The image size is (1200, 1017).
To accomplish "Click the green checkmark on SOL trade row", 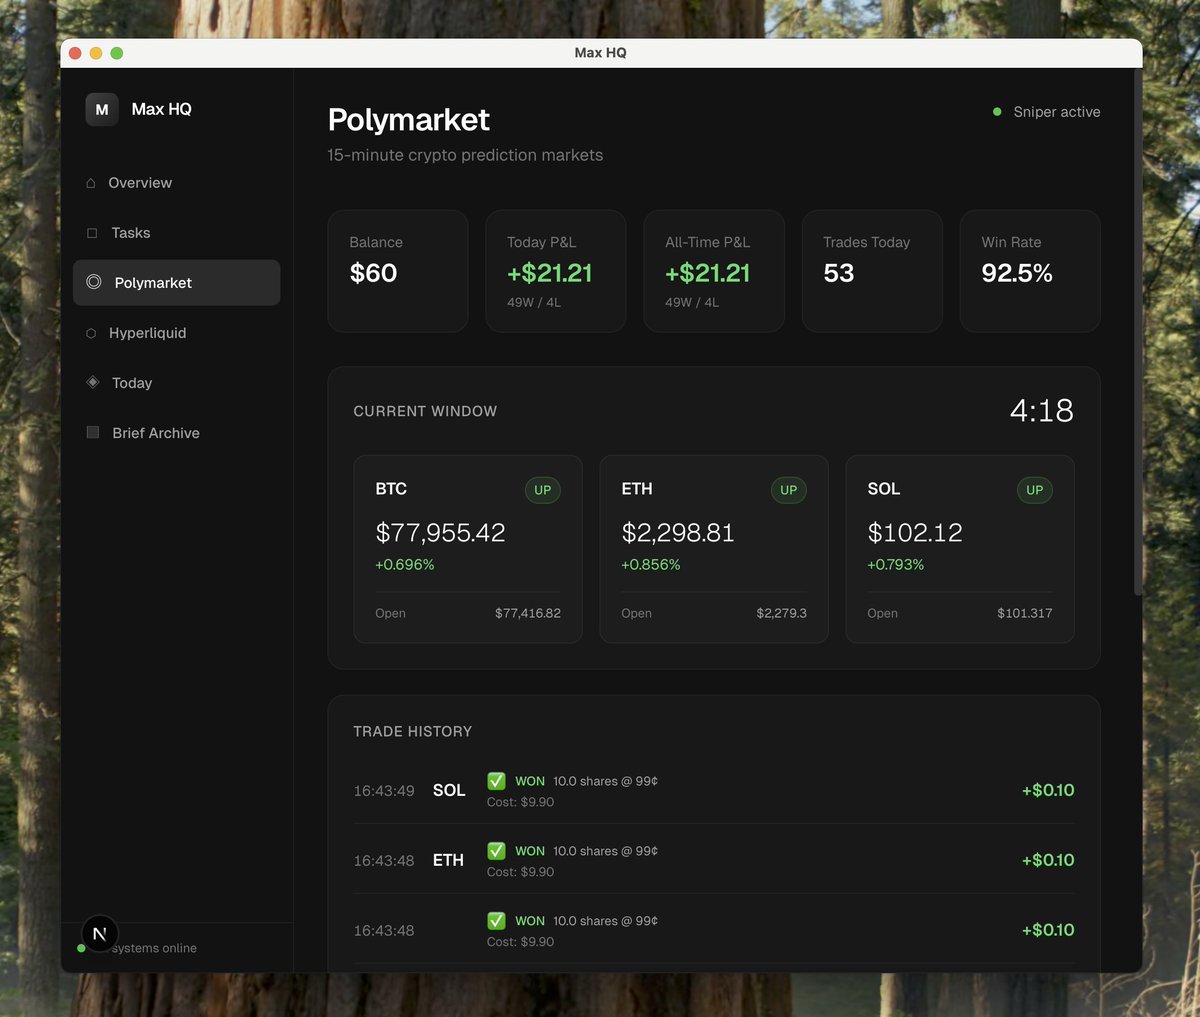I will coord(496,781).
